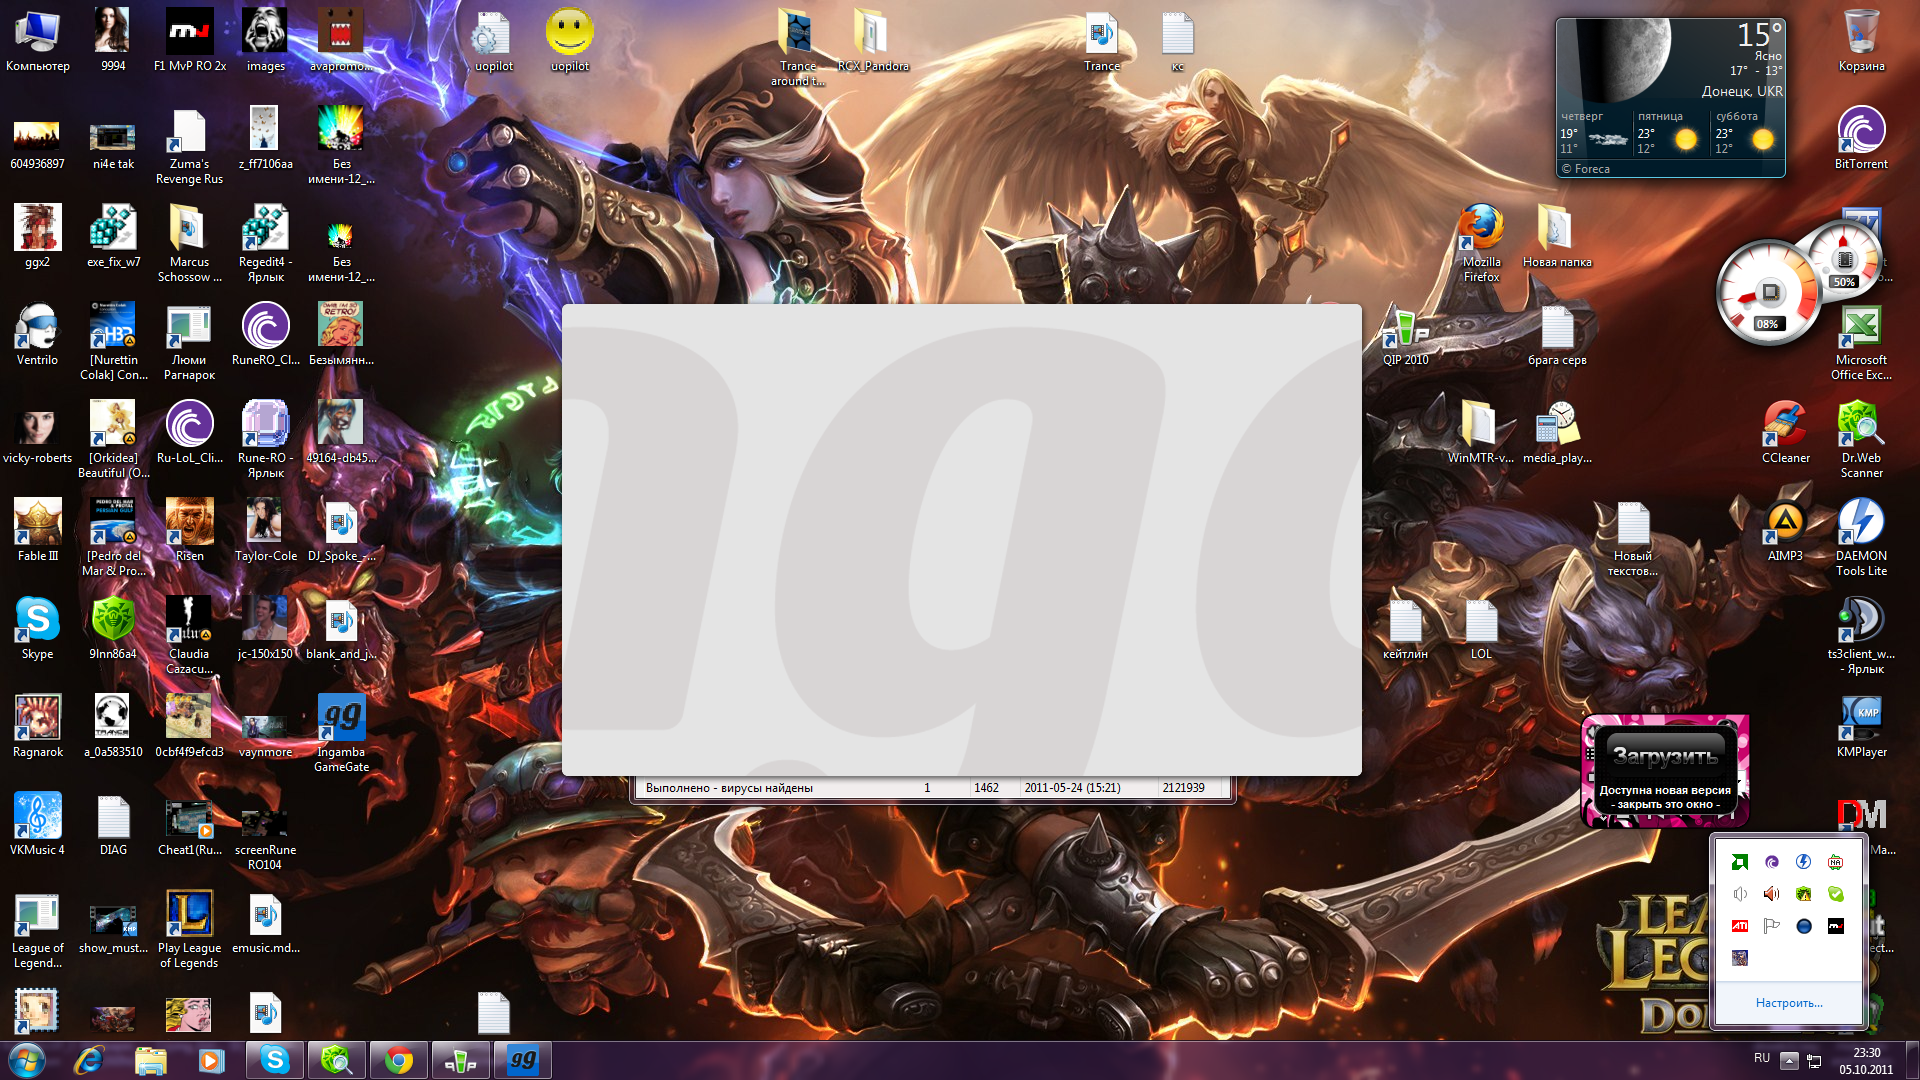This screenshot has width=1920, height=1080.
Task: Launch Play League of Legends shortcut
Action: point(189,915)
